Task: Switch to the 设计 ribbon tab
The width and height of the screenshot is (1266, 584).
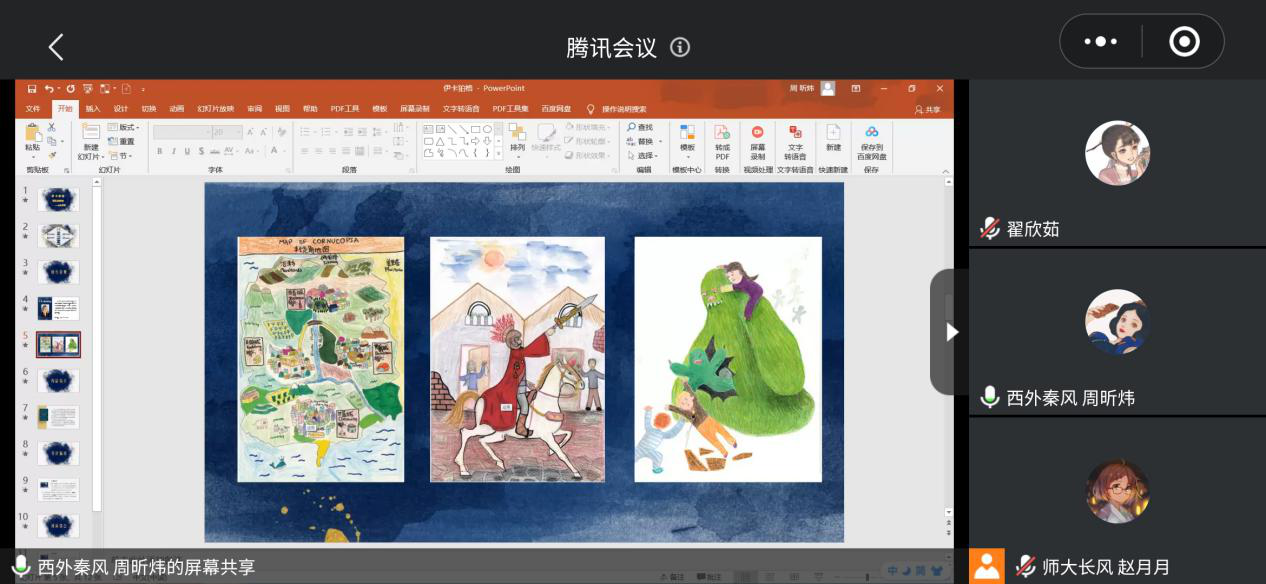Action: 121,109
